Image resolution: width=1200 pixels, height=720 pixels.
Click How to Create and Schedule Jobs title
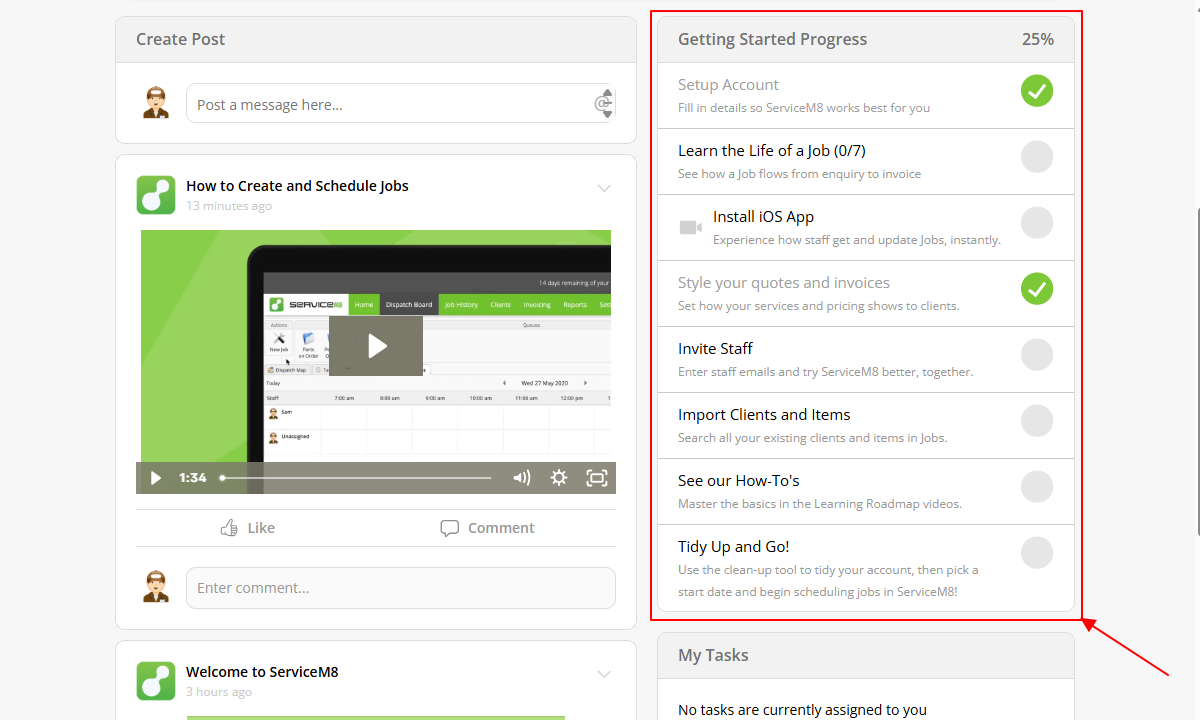coord(297,186)
